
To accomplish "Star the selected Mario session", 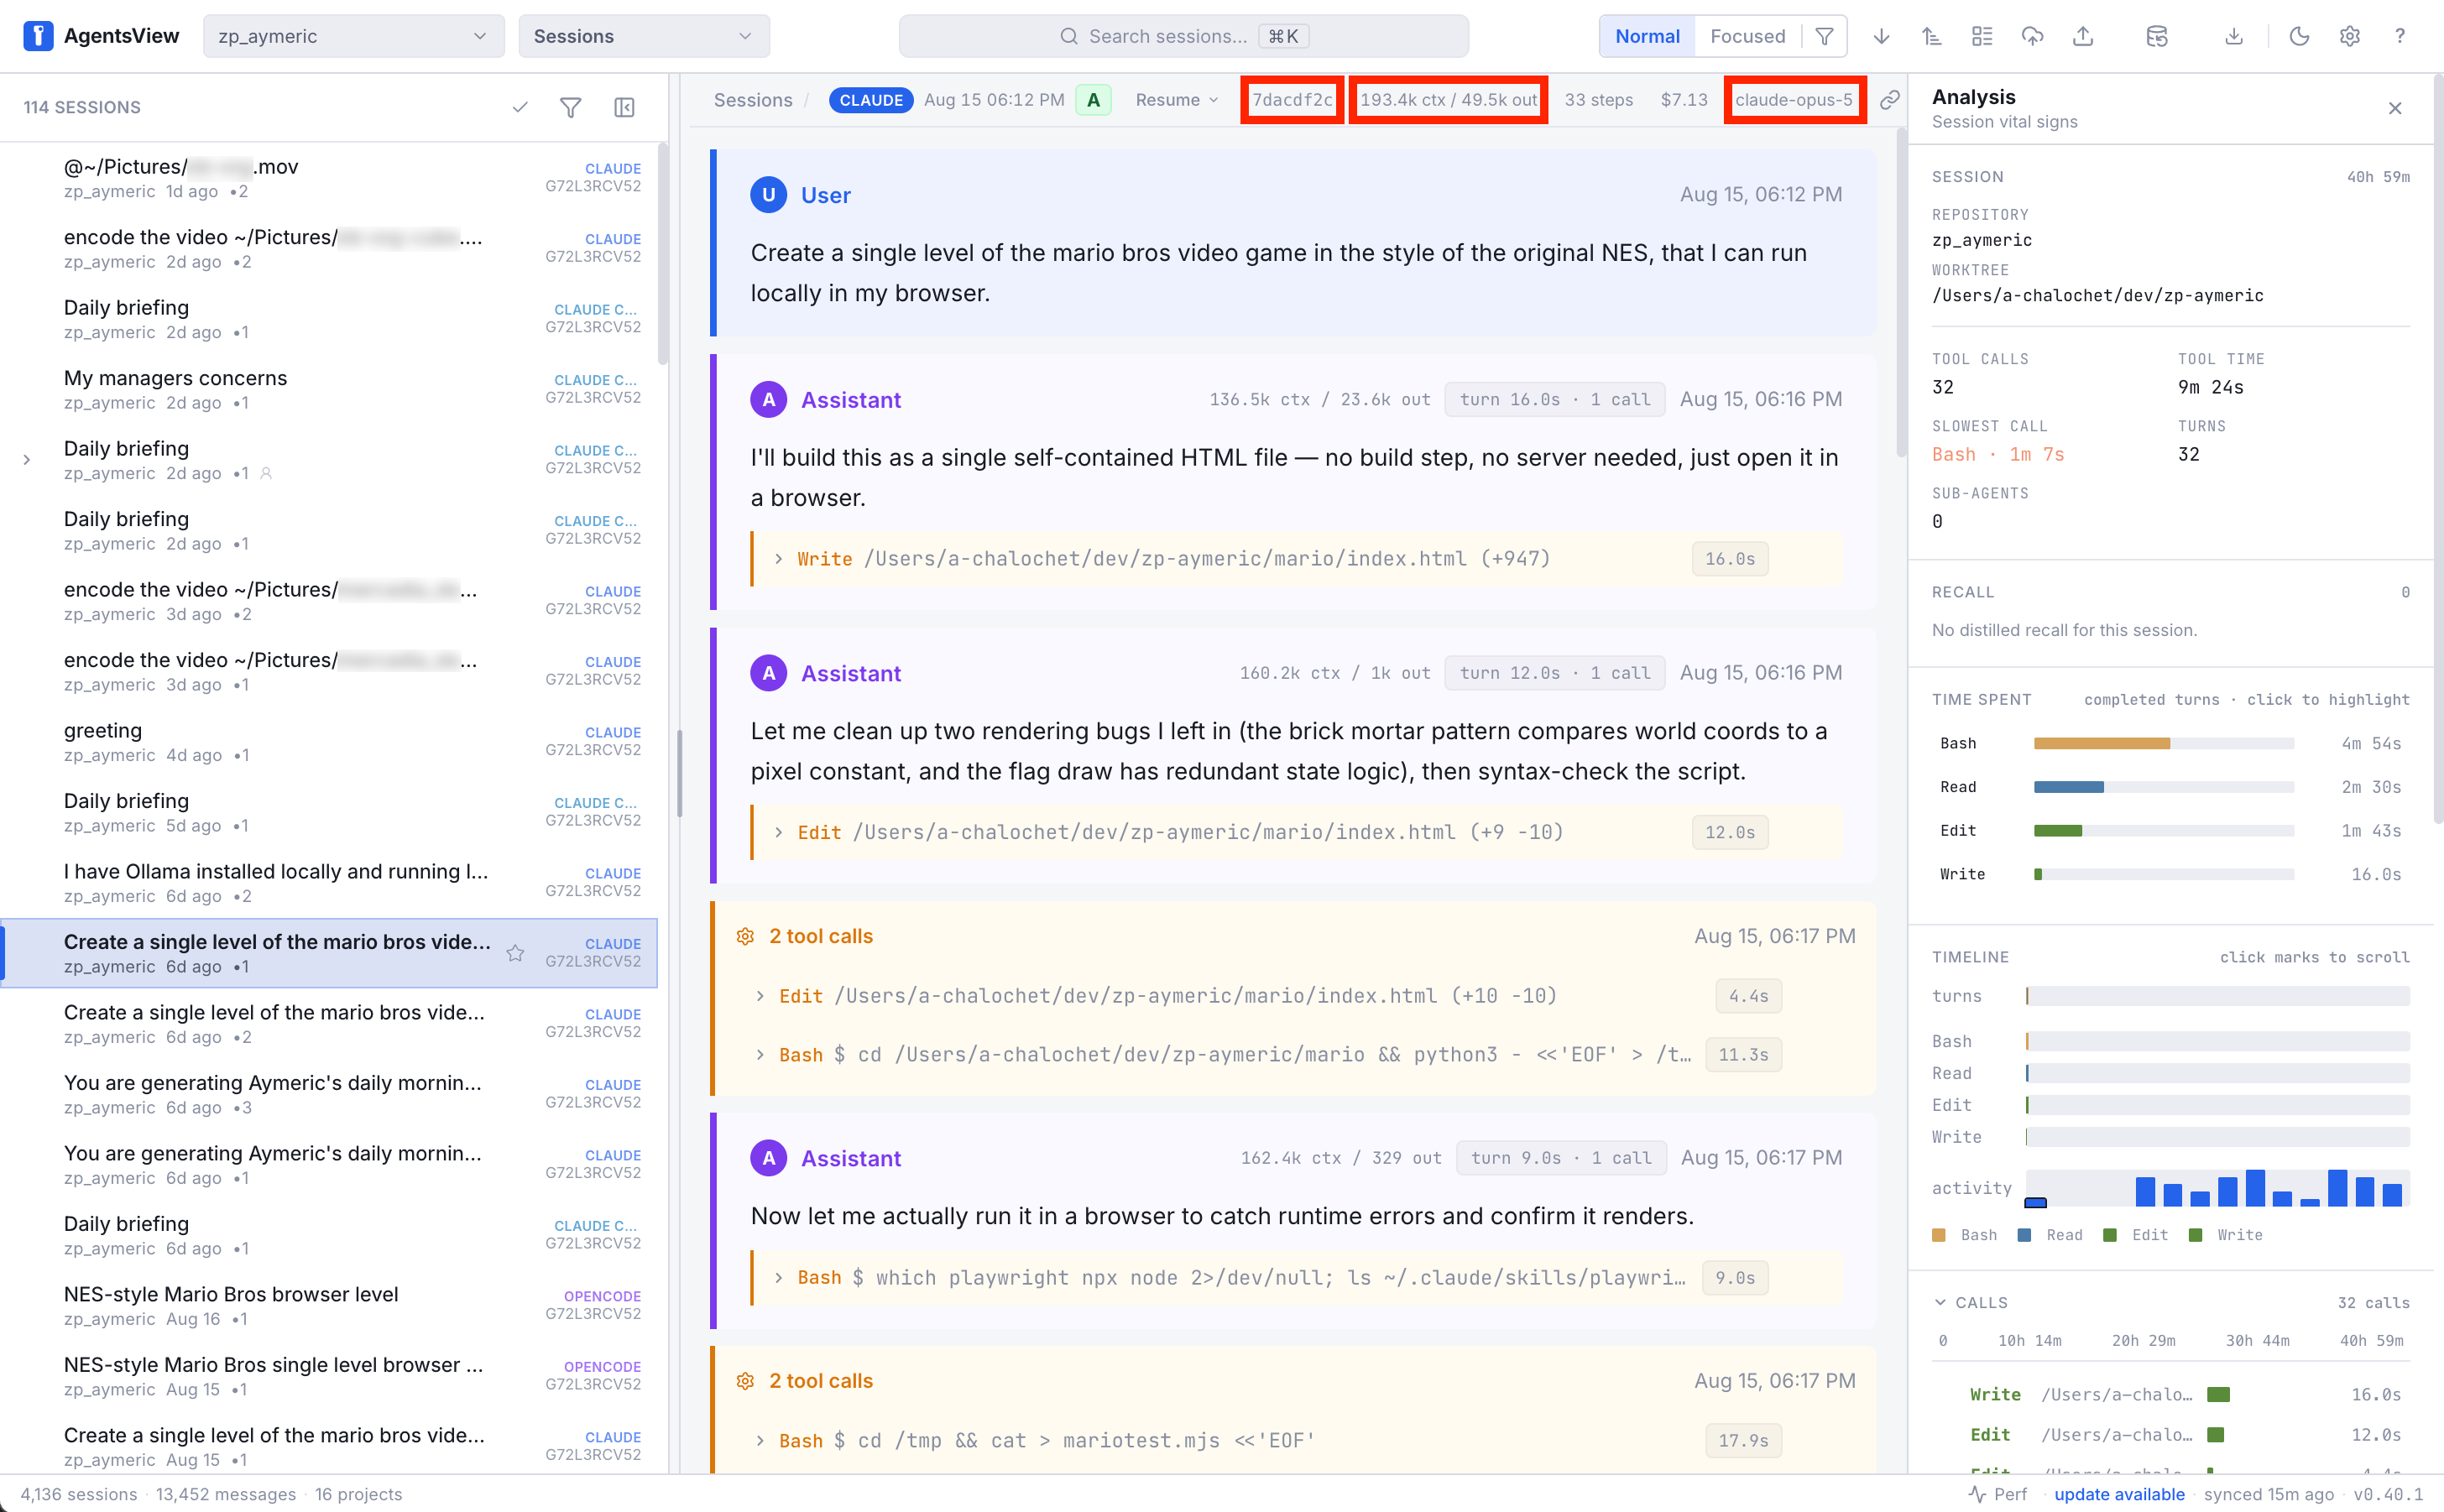I will [515, 953].
